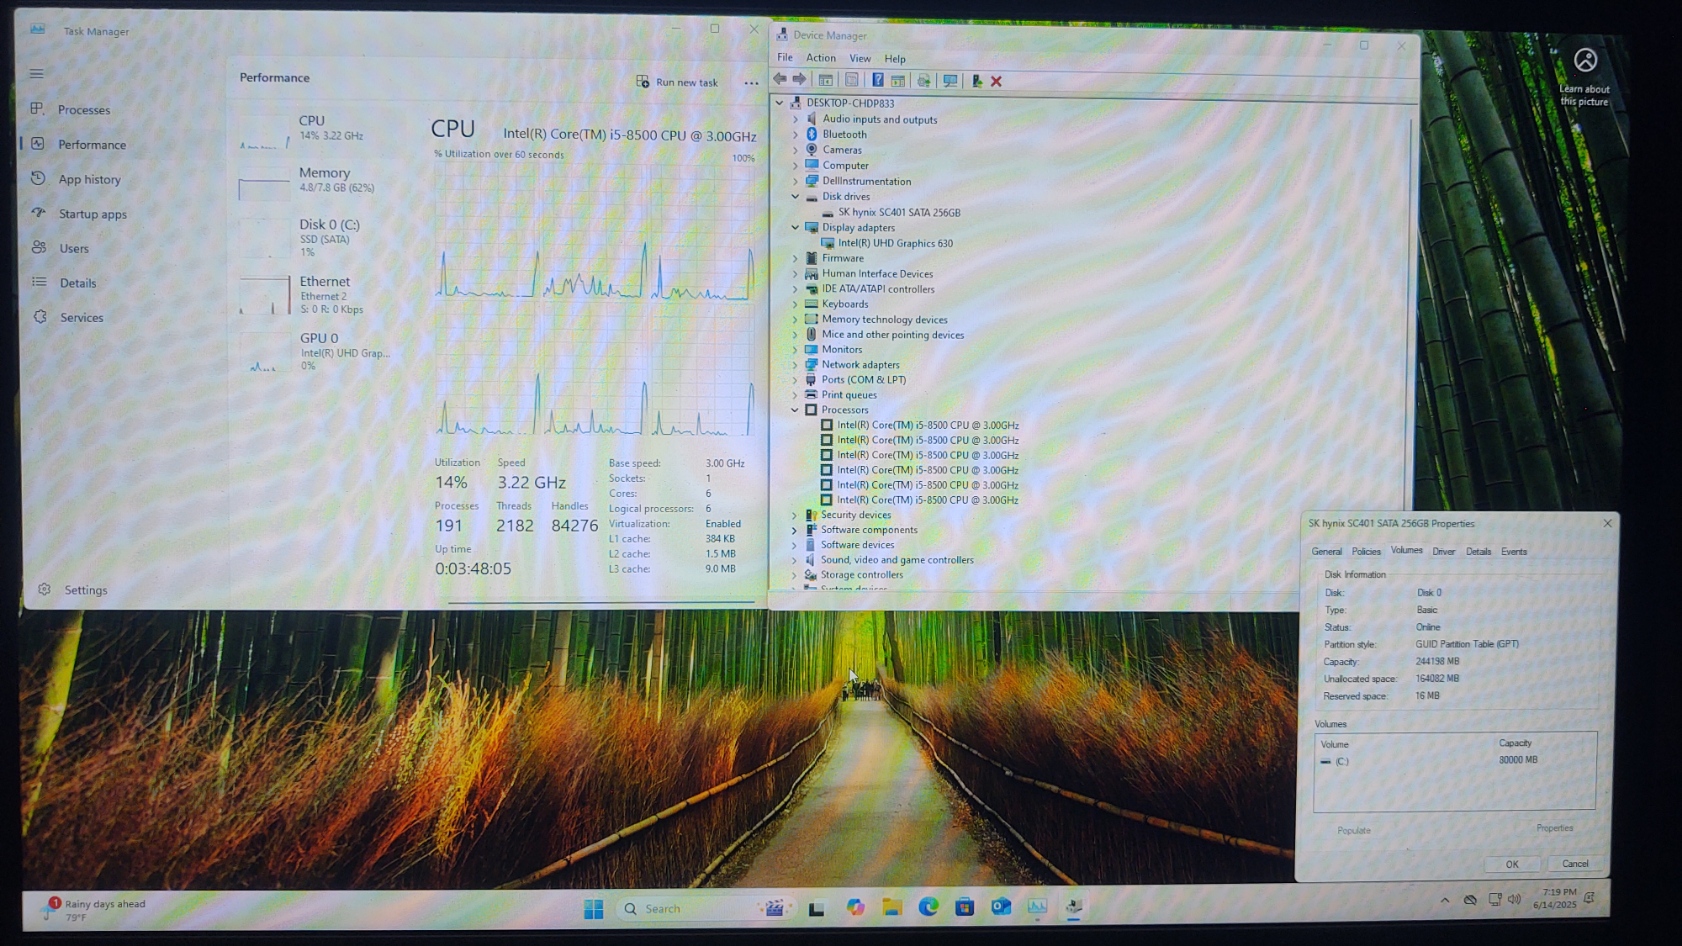This screenshot has width=1682, height=946.
Task: Click OK in SK hynix Properties dialog
Action: [x=1511, y=864]
